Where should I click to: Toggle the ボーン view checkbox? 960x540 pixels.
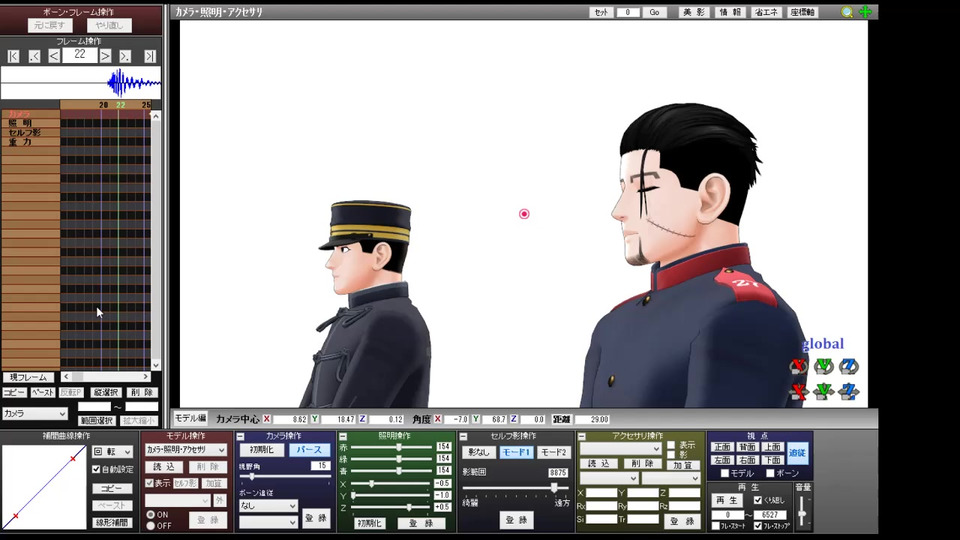[x=770, y=473]
